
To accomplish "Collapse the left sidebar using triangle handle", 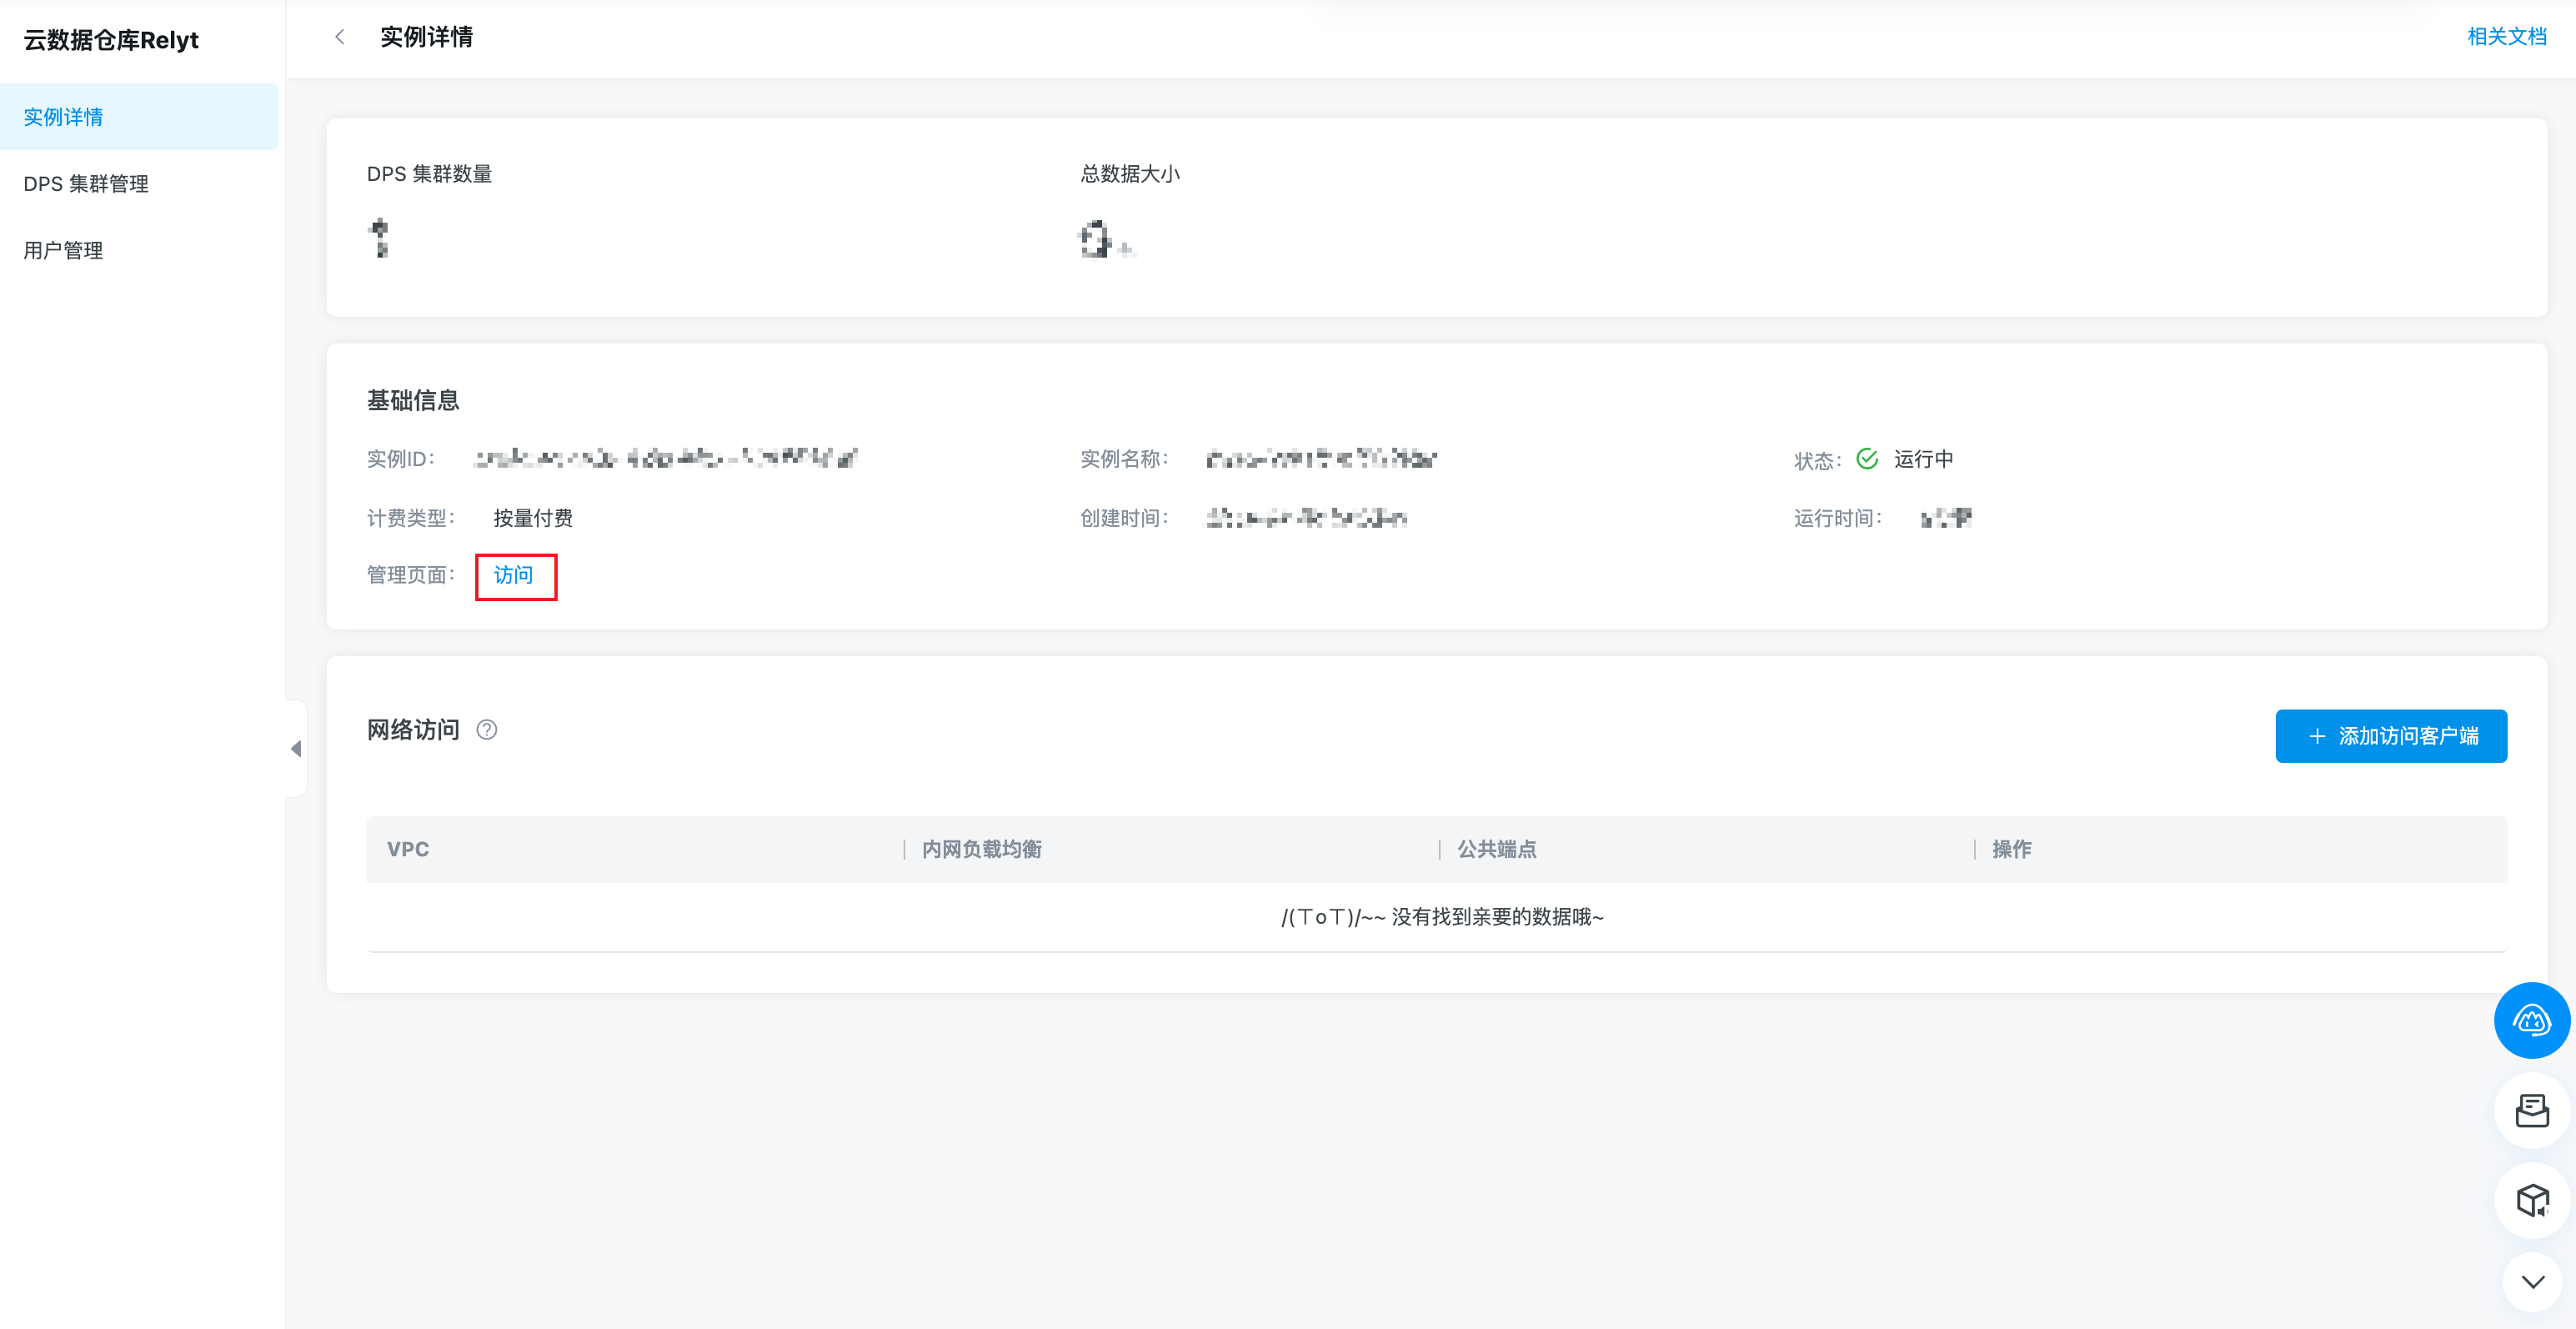I will click(296, 748).
